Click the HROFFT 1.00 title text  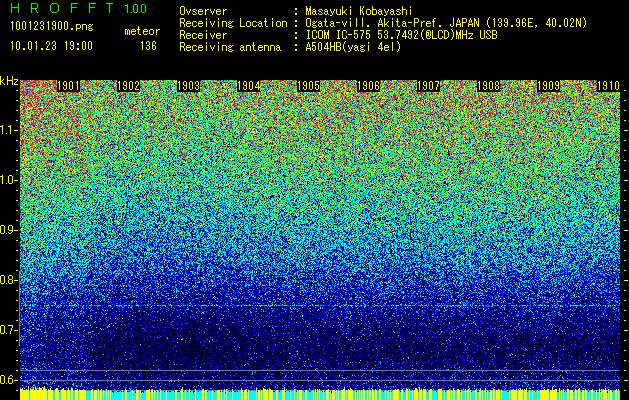point(79,8)
